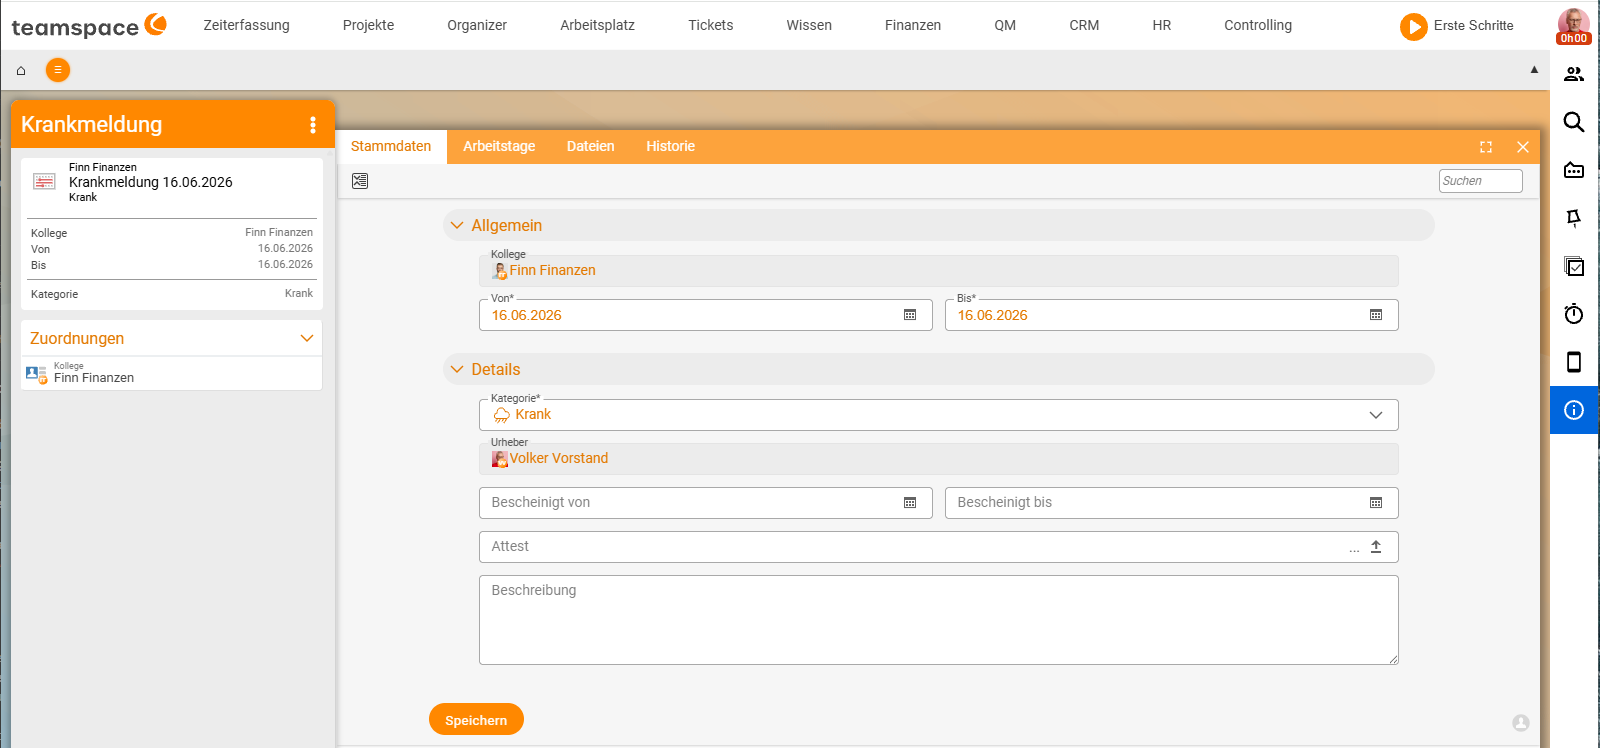Open the Bescheinigt bis calendar picker
This screenshot has height=748, width=1600.
coord(1376,503)
